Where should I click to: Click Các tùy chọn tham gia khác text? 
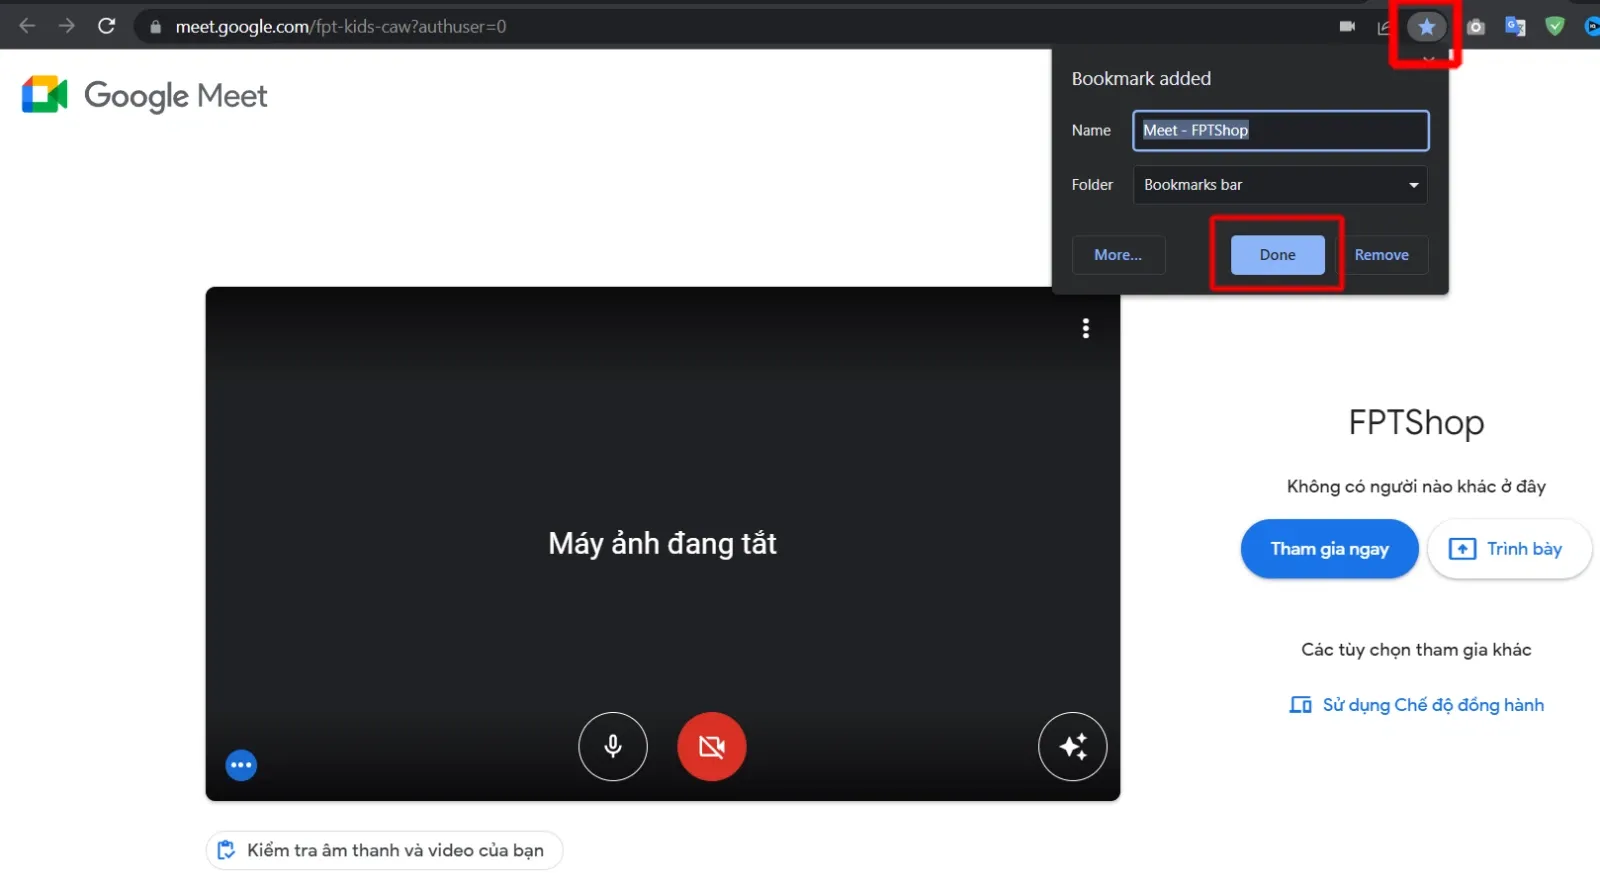[x=1416, y=650]
